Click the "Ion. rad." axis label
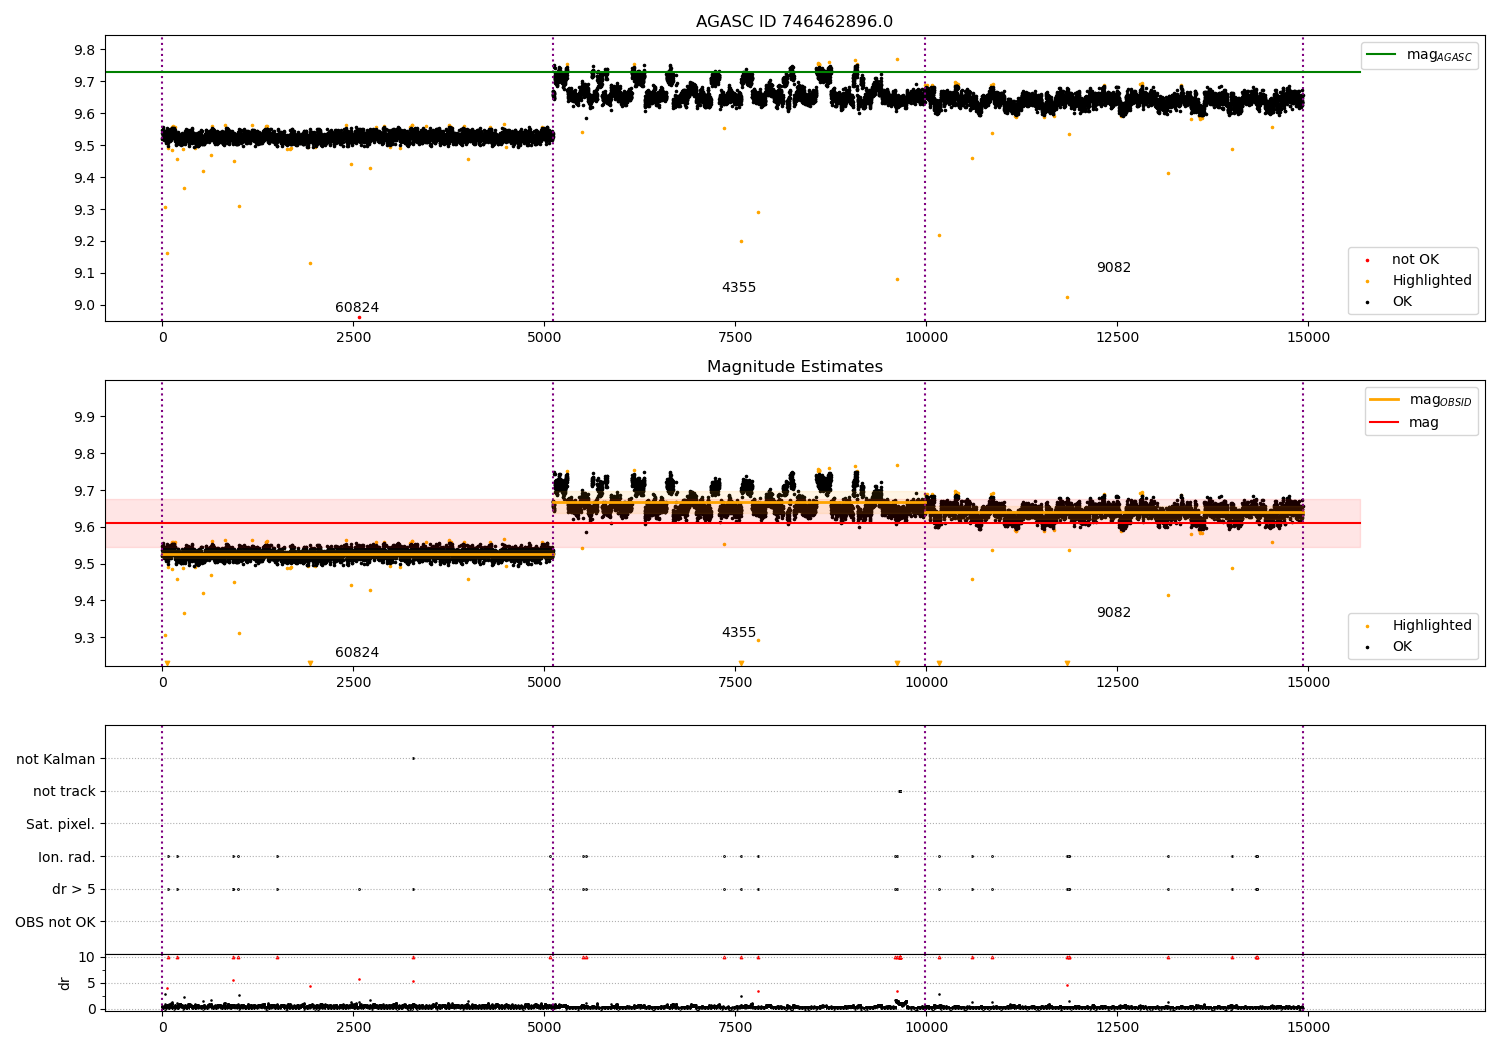1500x1050 pixels. (67, 857)
